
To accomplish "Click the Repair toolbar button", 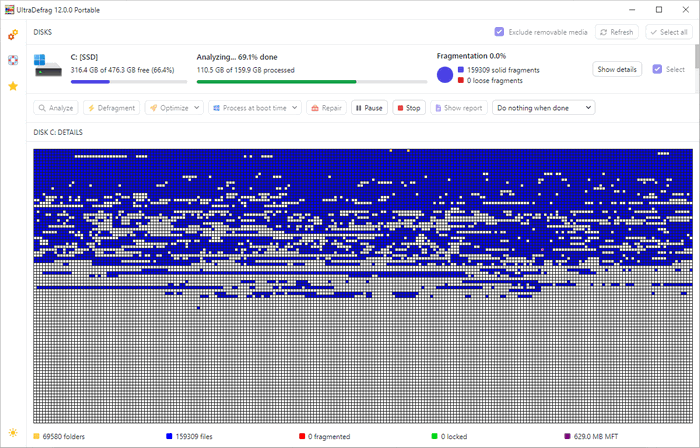I will 327,107.
